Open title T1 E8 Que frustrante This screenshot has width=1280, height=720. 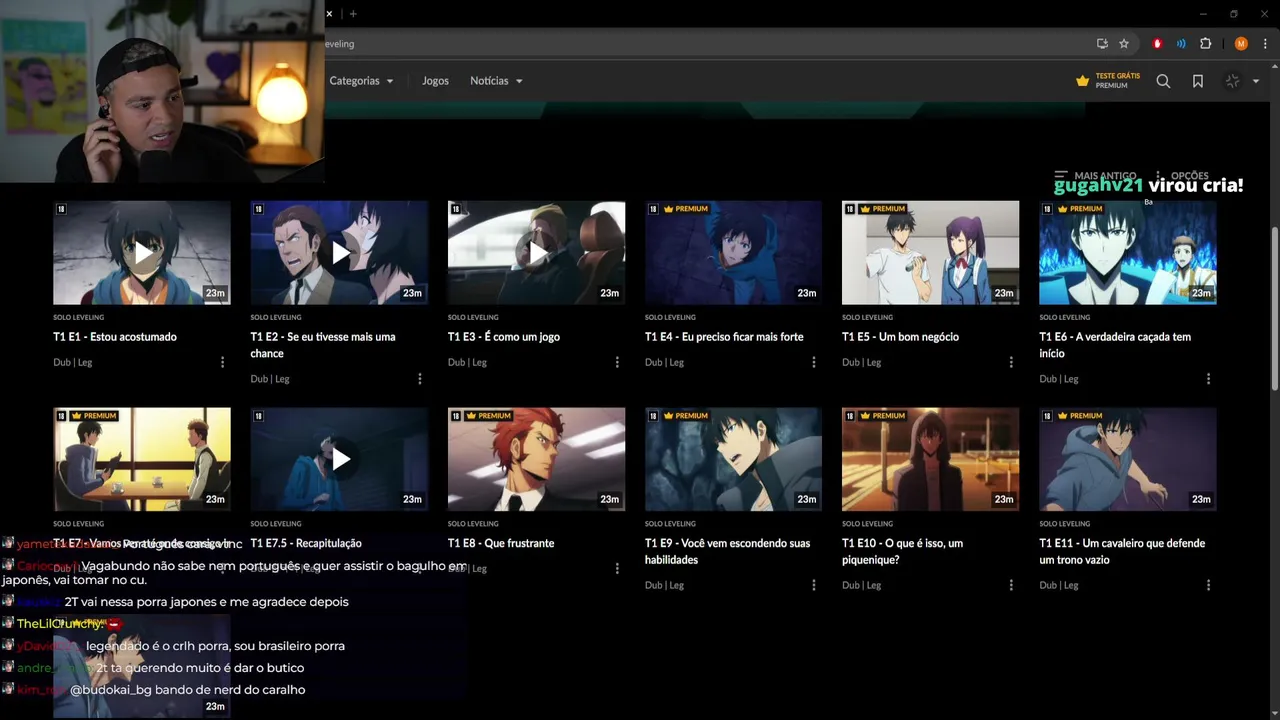click(x=501, y=543)
